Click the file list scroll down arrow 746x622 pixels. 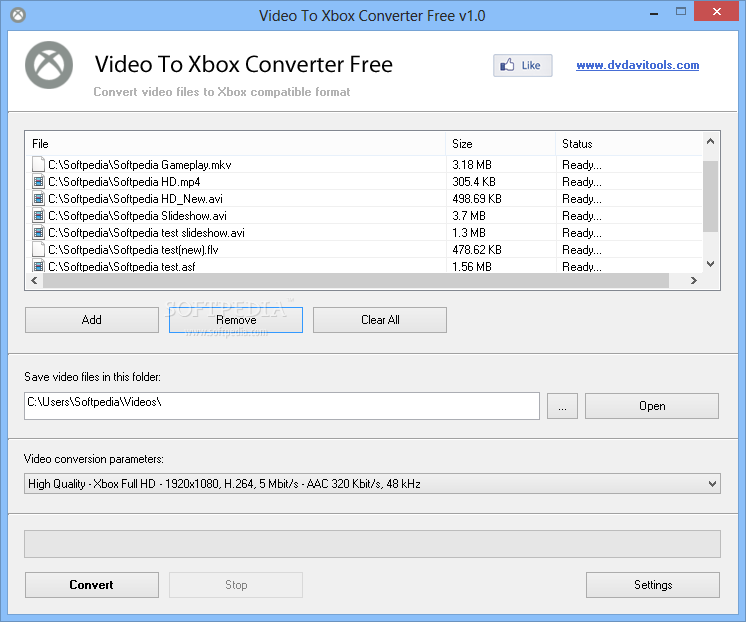pyautogui.click(x=710, y=264)
